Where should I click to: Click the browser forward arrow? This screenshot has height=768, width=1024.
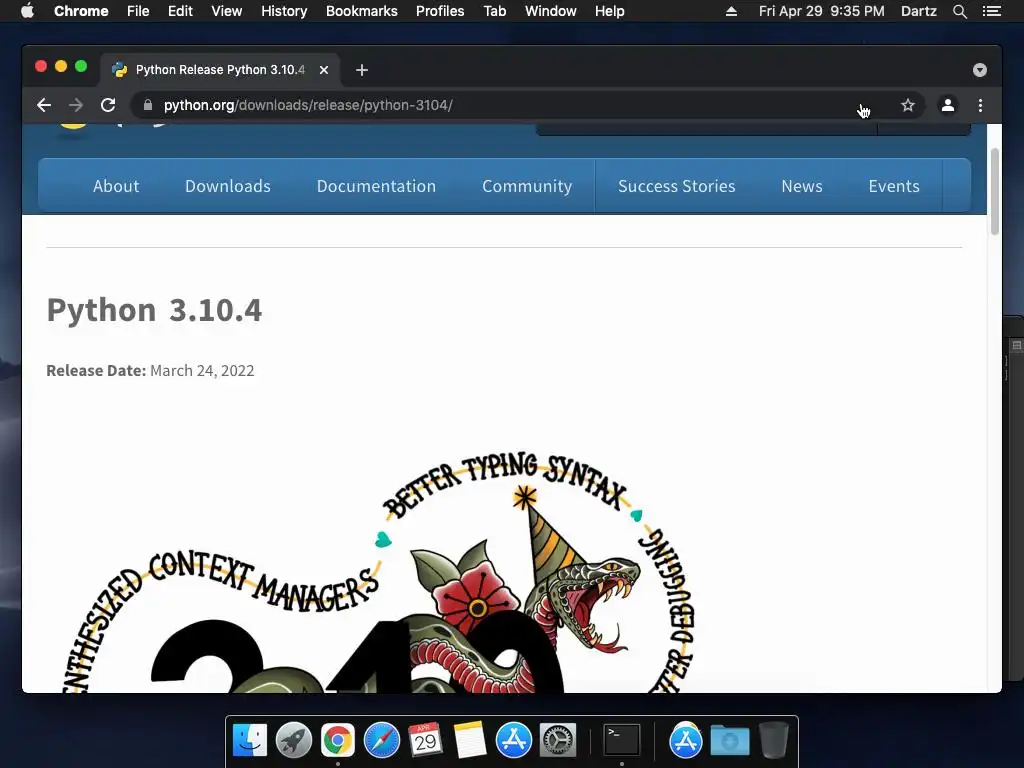click(76, 105)
